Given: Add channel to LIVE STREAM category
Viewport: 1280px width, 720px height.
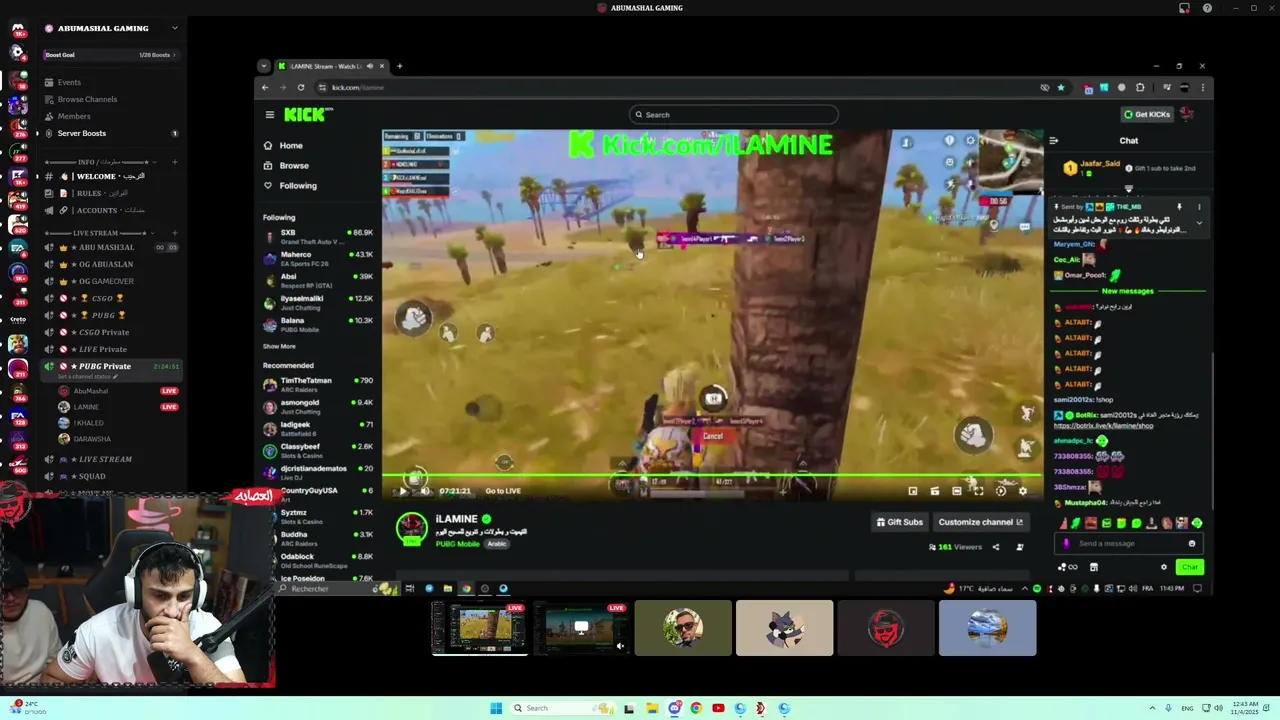Looking at the screenshot, I should pyautogui.click(x=174, y=233).
